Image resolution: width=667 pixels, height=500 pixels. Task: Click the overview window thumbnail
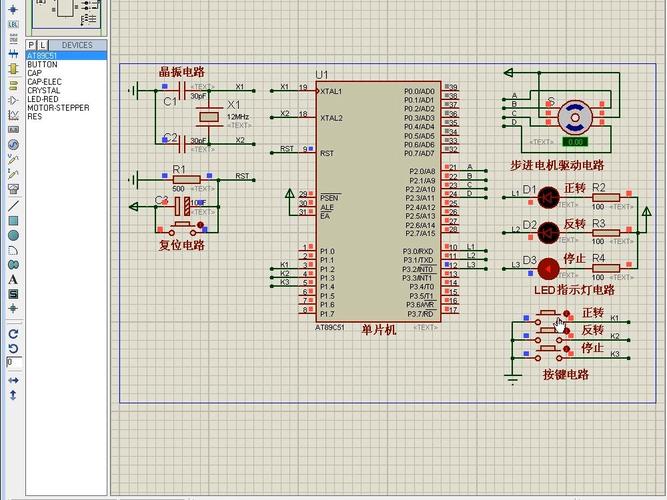coord(67,16)
